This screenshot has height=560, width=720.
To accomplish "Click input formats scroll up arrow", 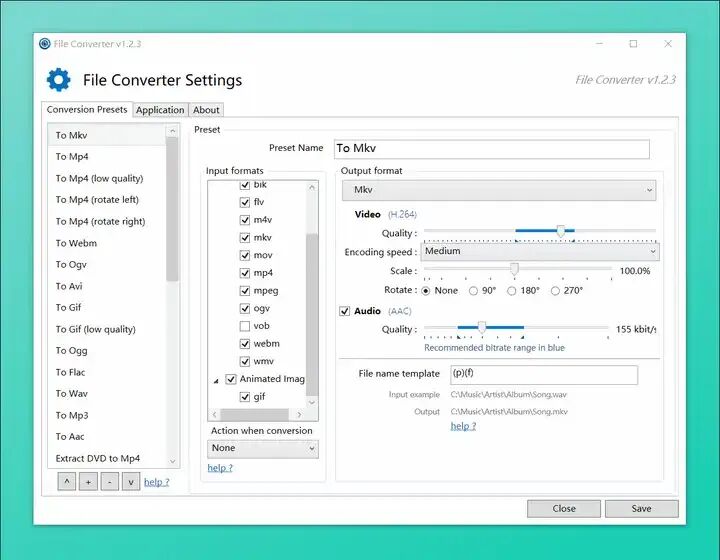I will coord(312,187).
